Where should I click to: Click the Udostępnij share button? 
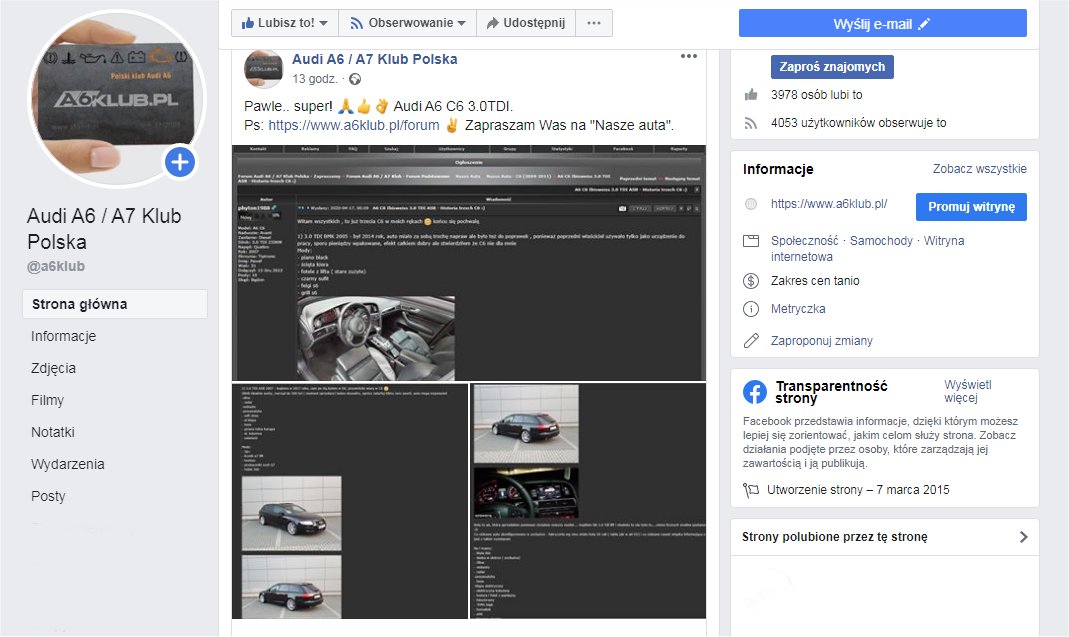526,23
